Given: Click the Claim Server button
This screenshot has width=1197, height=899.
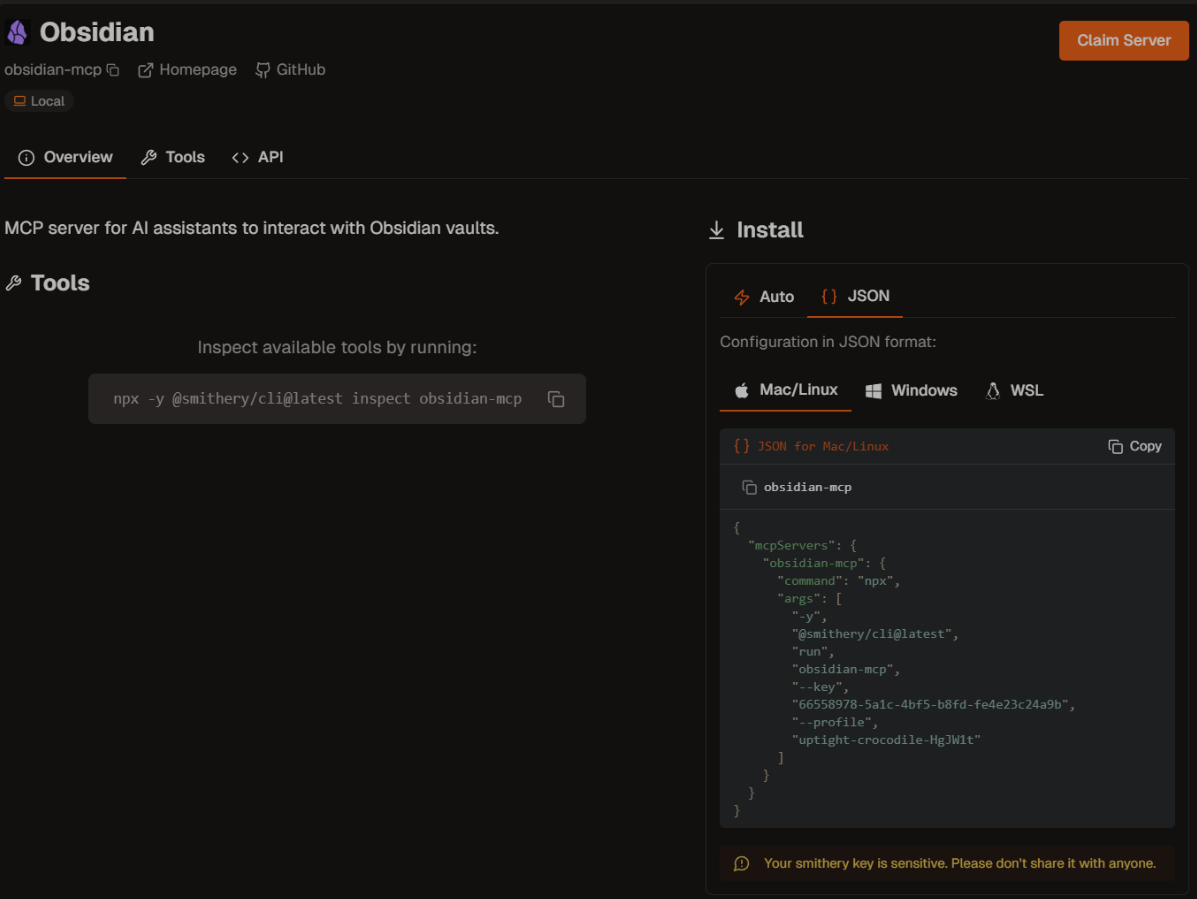Looking at the screenshot, I should tap(1124, 40).
